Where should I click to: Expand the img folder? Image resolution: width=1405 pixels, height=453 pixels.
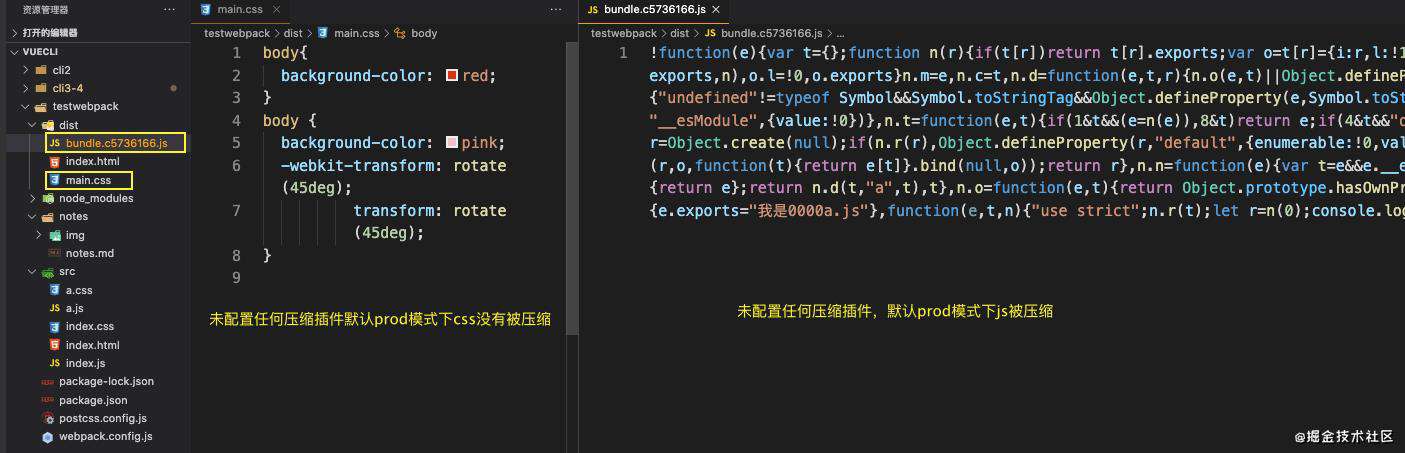(x=41, y=235)
